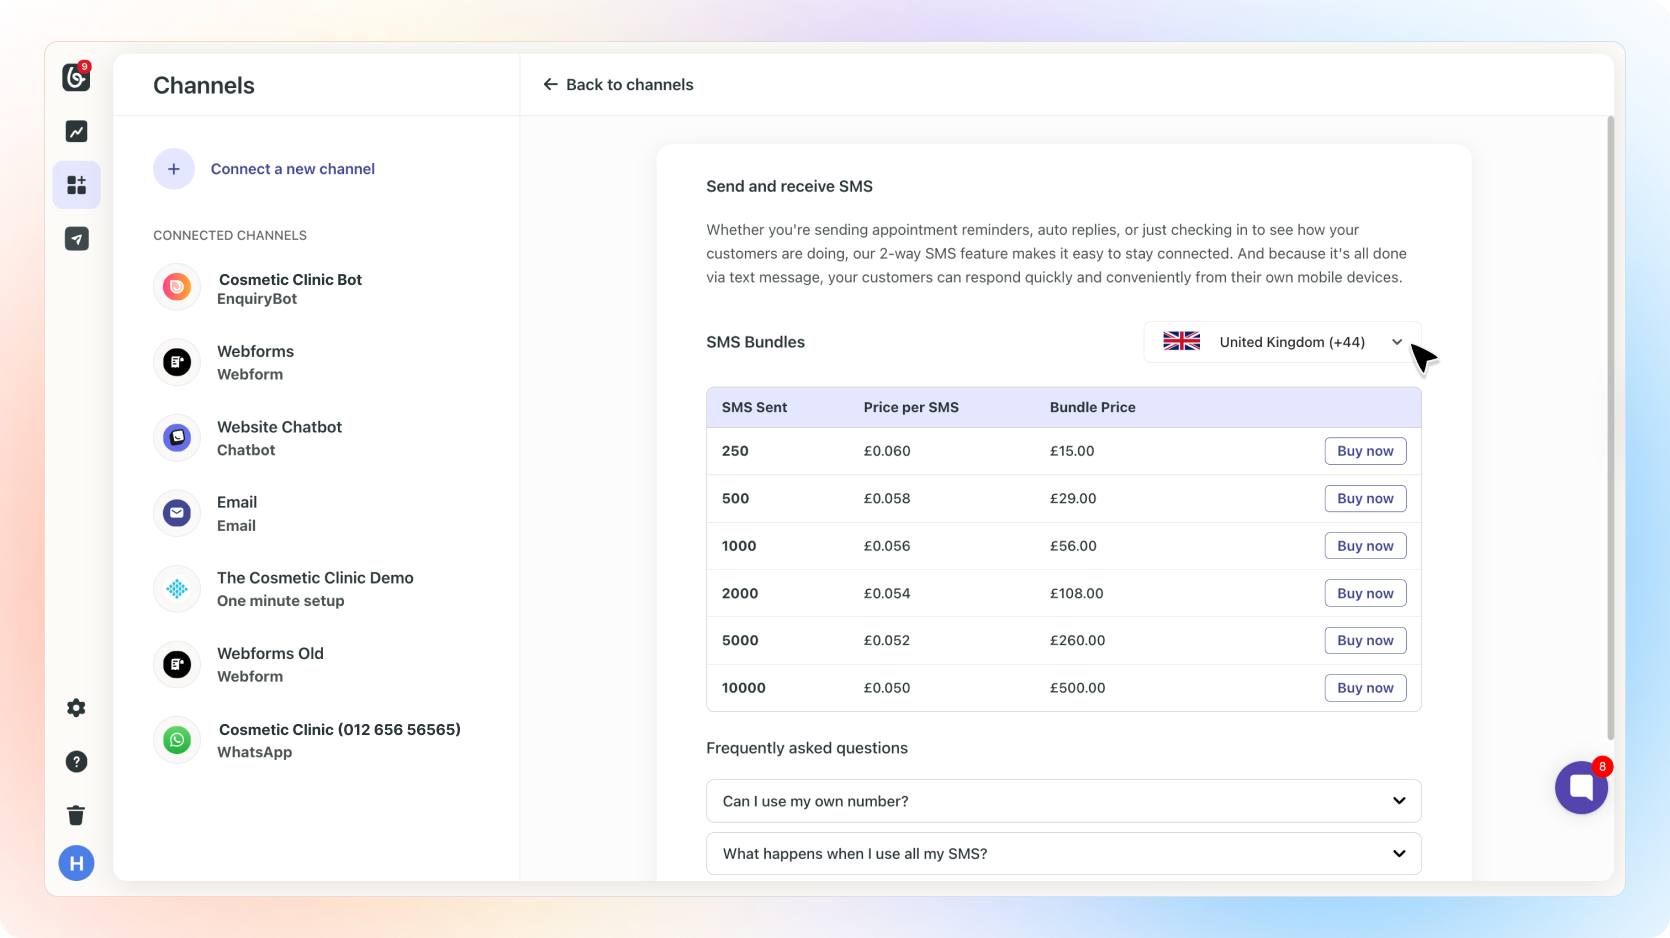Screen dimensions: 1670x938
Task: Select the Website Chatbot channel
Action: (x=279, y=438)
